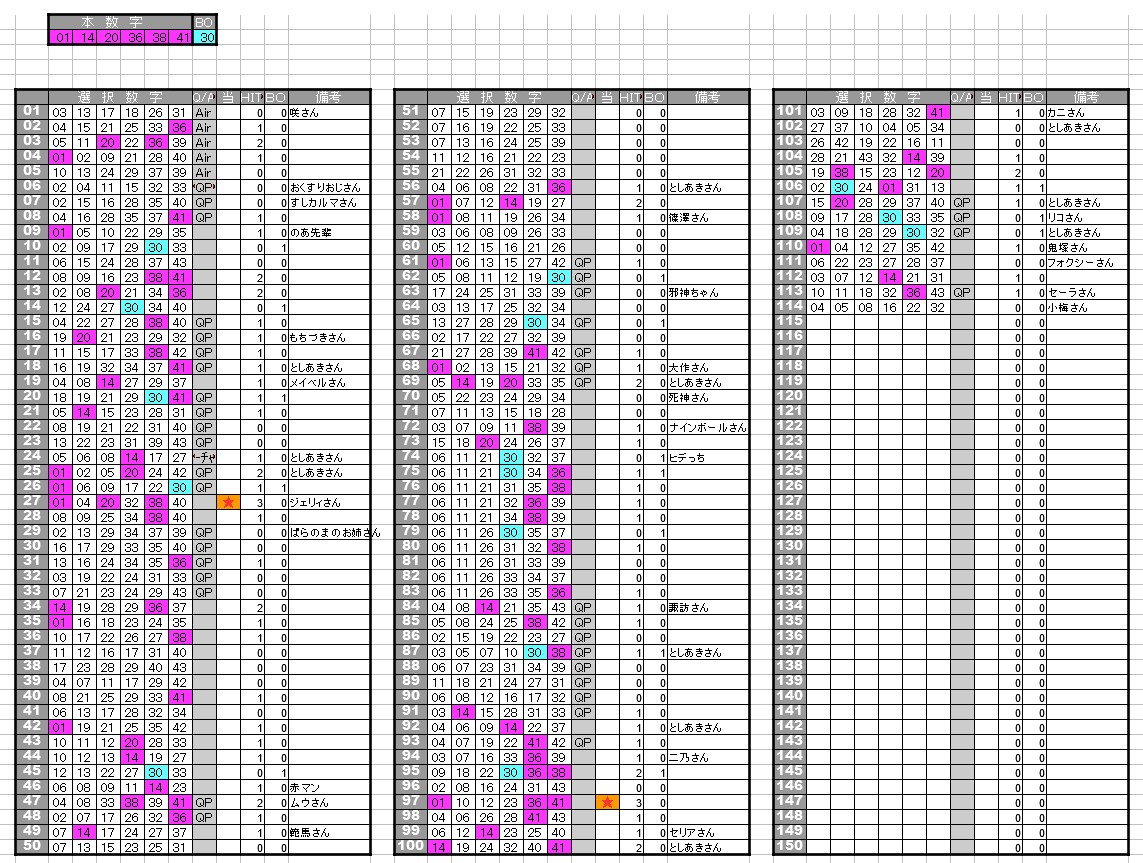Select winning number 36 under 本数字
This screenshot has height=863, width=1143.
point(135,37)
